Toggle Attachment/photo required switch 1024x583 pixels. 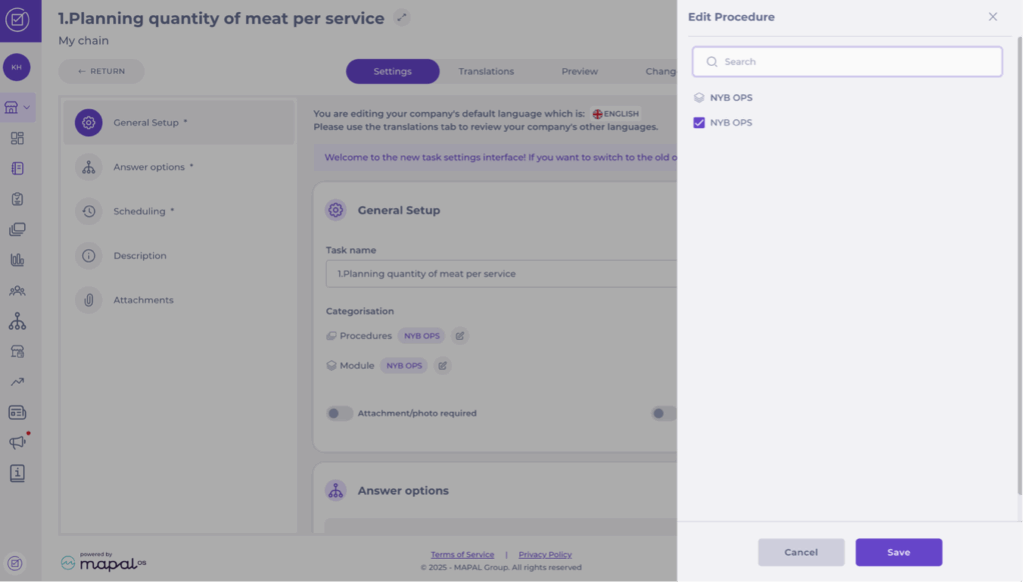(x=340, y=413)
